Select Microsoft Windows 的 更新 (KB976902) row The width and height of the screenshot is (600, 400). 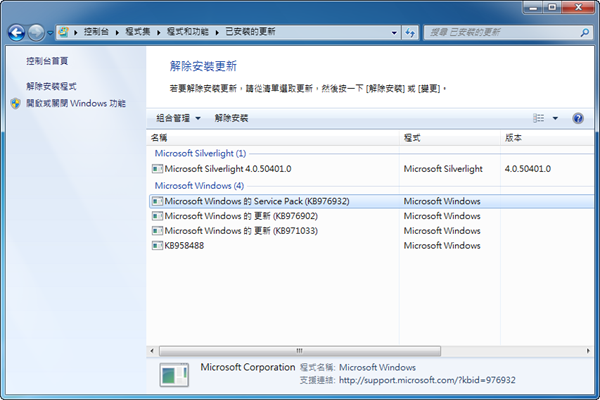pos(370,216)
